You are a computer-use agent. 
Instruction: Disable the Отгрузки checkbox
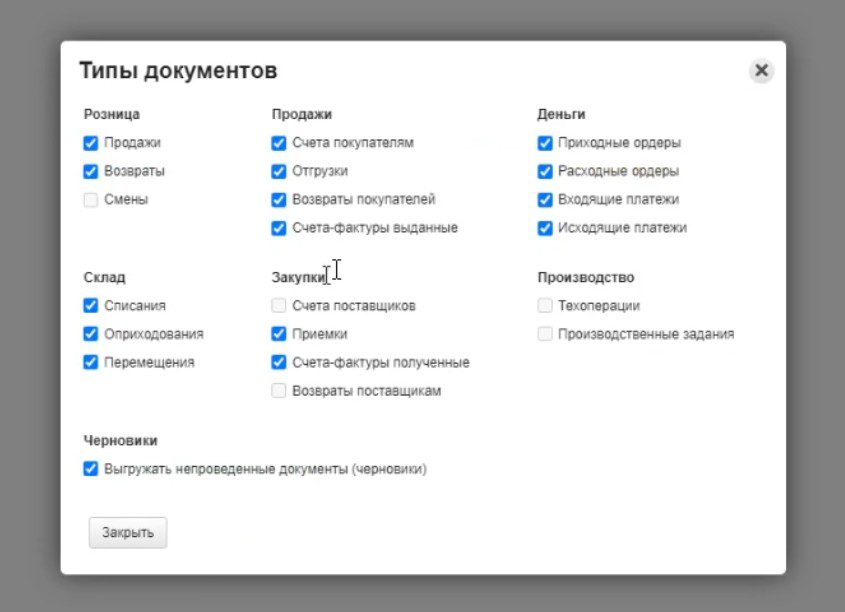click(279, 171)
